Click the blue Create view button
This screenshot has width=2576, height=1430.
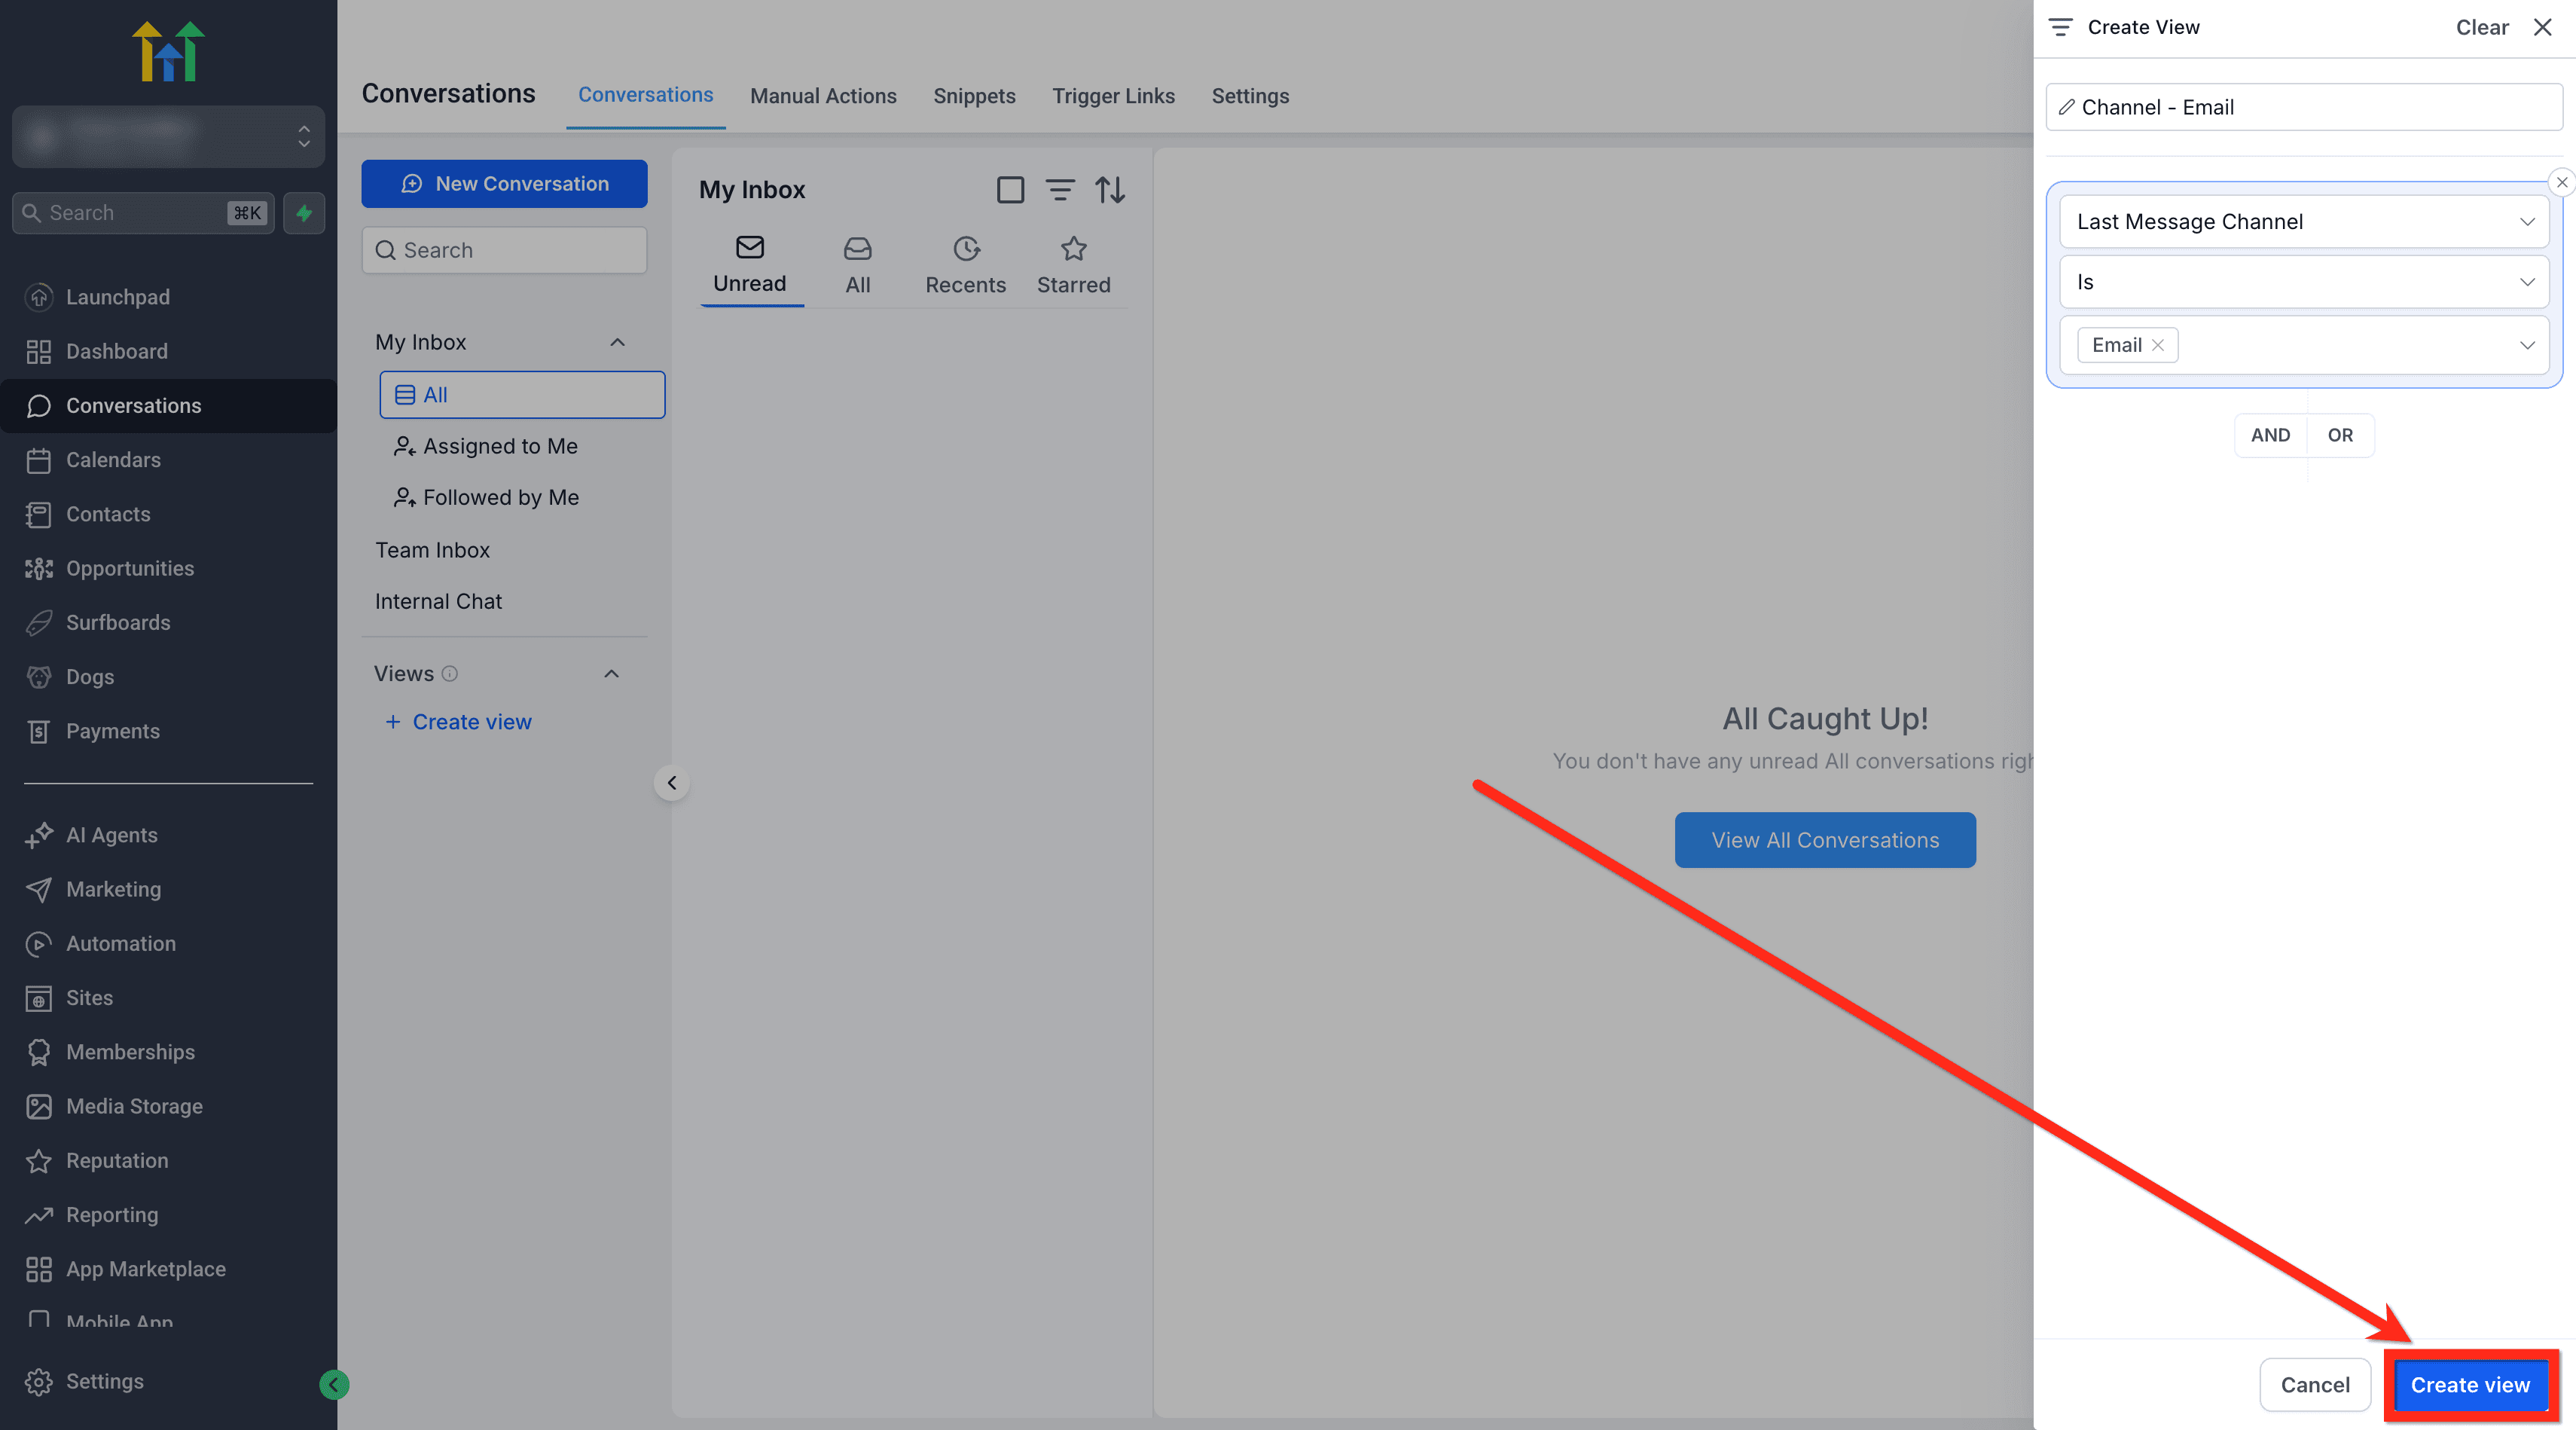click(x=2470, y=1385)
